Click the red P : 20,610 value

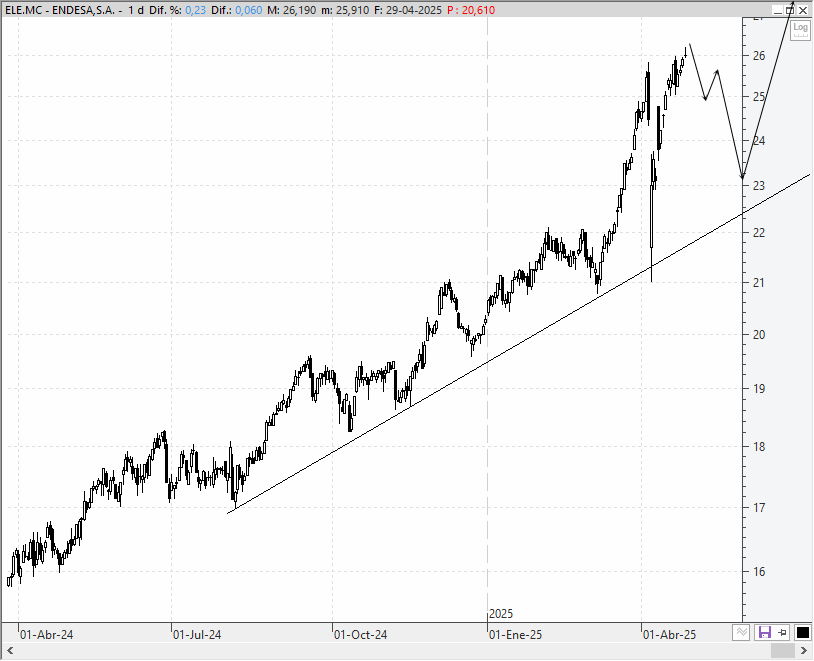coord(471,10)
